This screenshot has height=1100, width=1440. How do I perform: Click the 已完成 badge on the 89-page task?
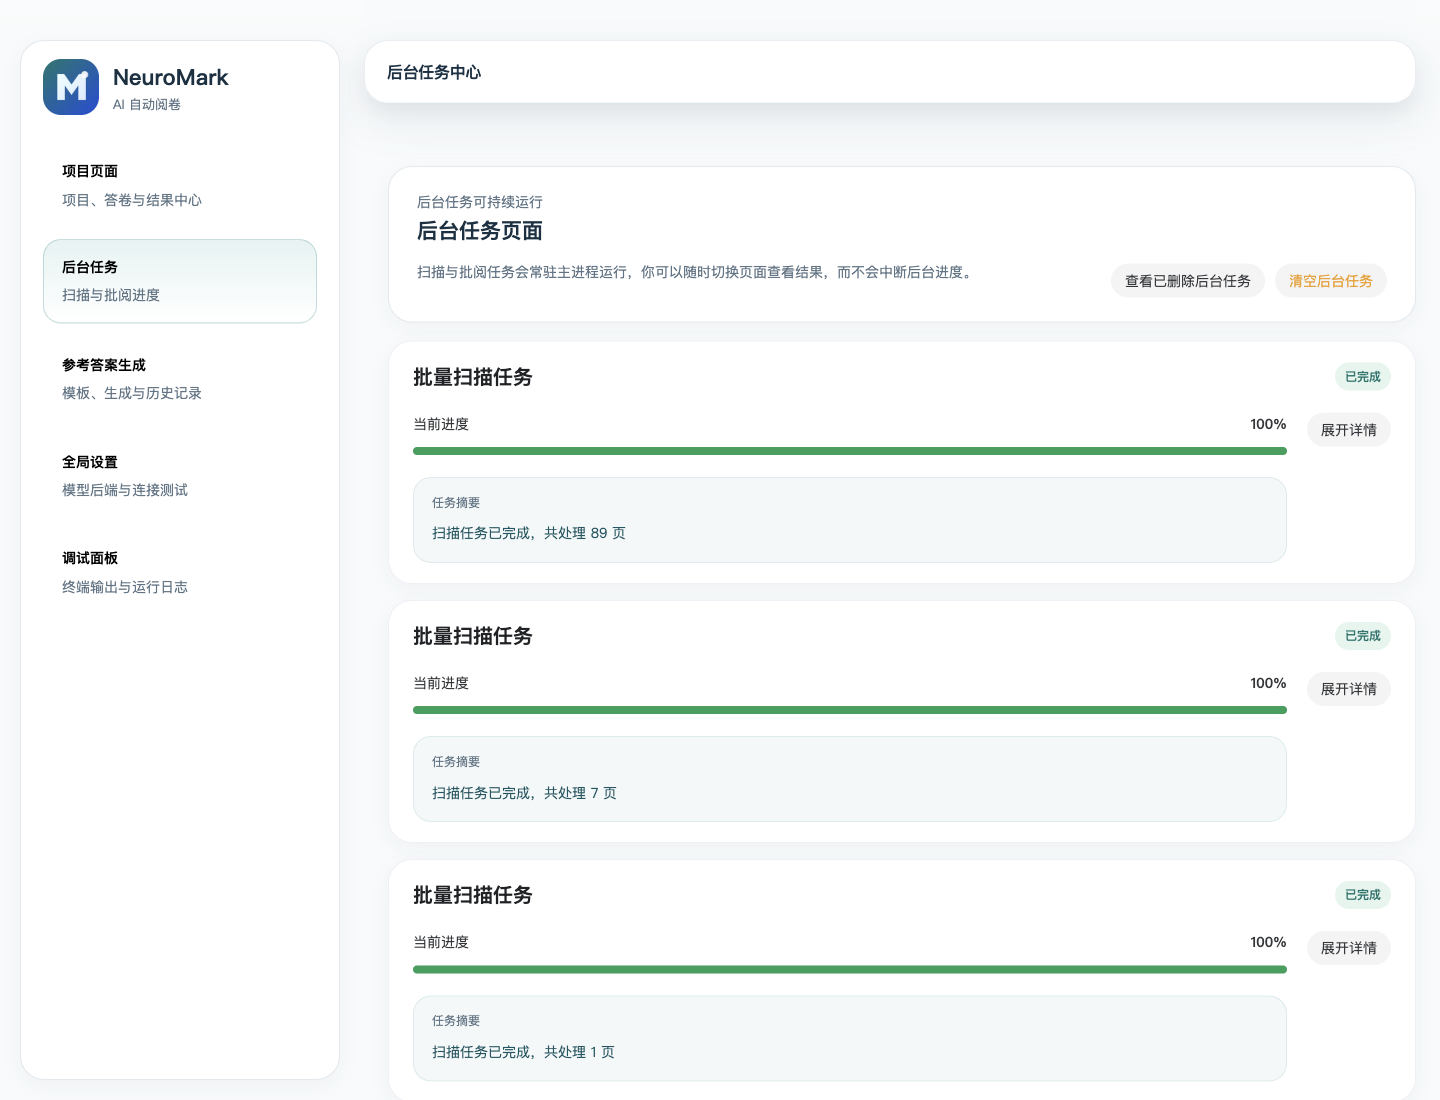(x=1363, y=377)
